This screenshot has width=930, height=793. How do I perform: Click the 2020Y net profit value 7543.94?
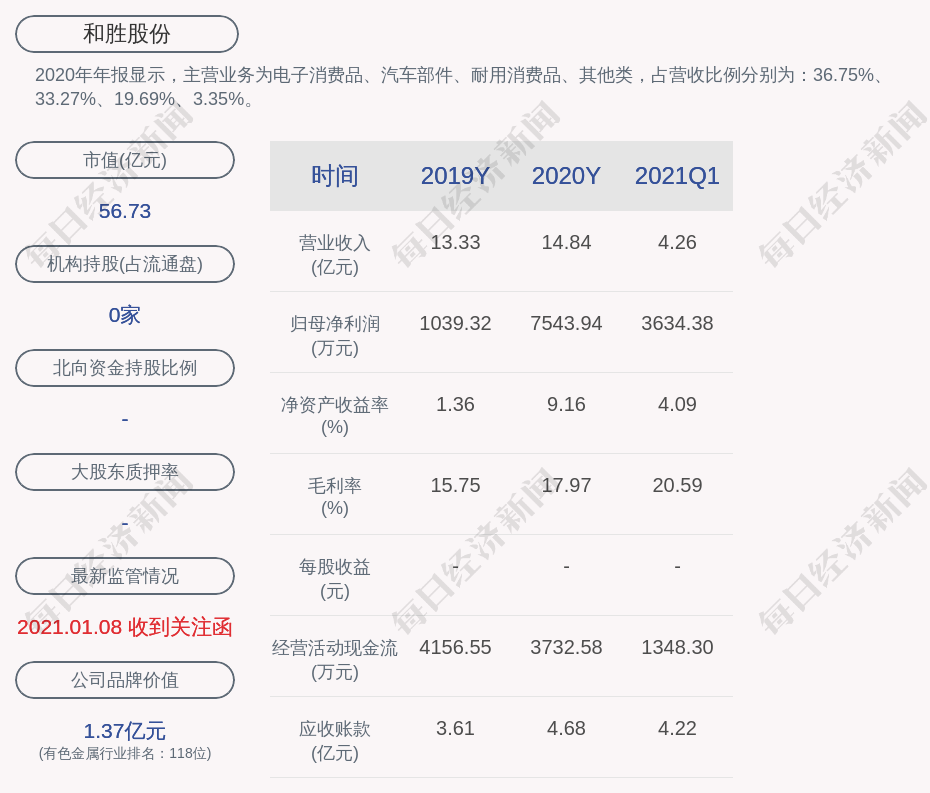pos(566,324)
